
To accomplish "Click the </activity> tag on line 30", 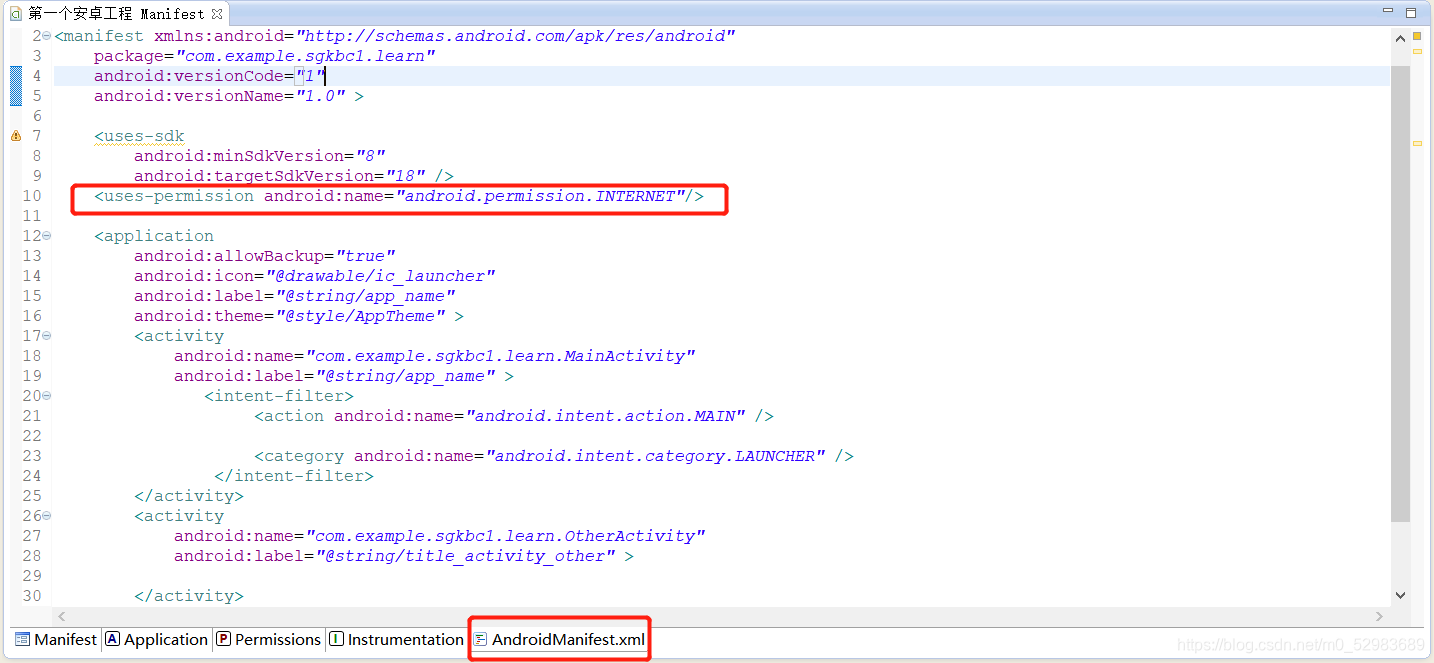I will tap(189, 596).
